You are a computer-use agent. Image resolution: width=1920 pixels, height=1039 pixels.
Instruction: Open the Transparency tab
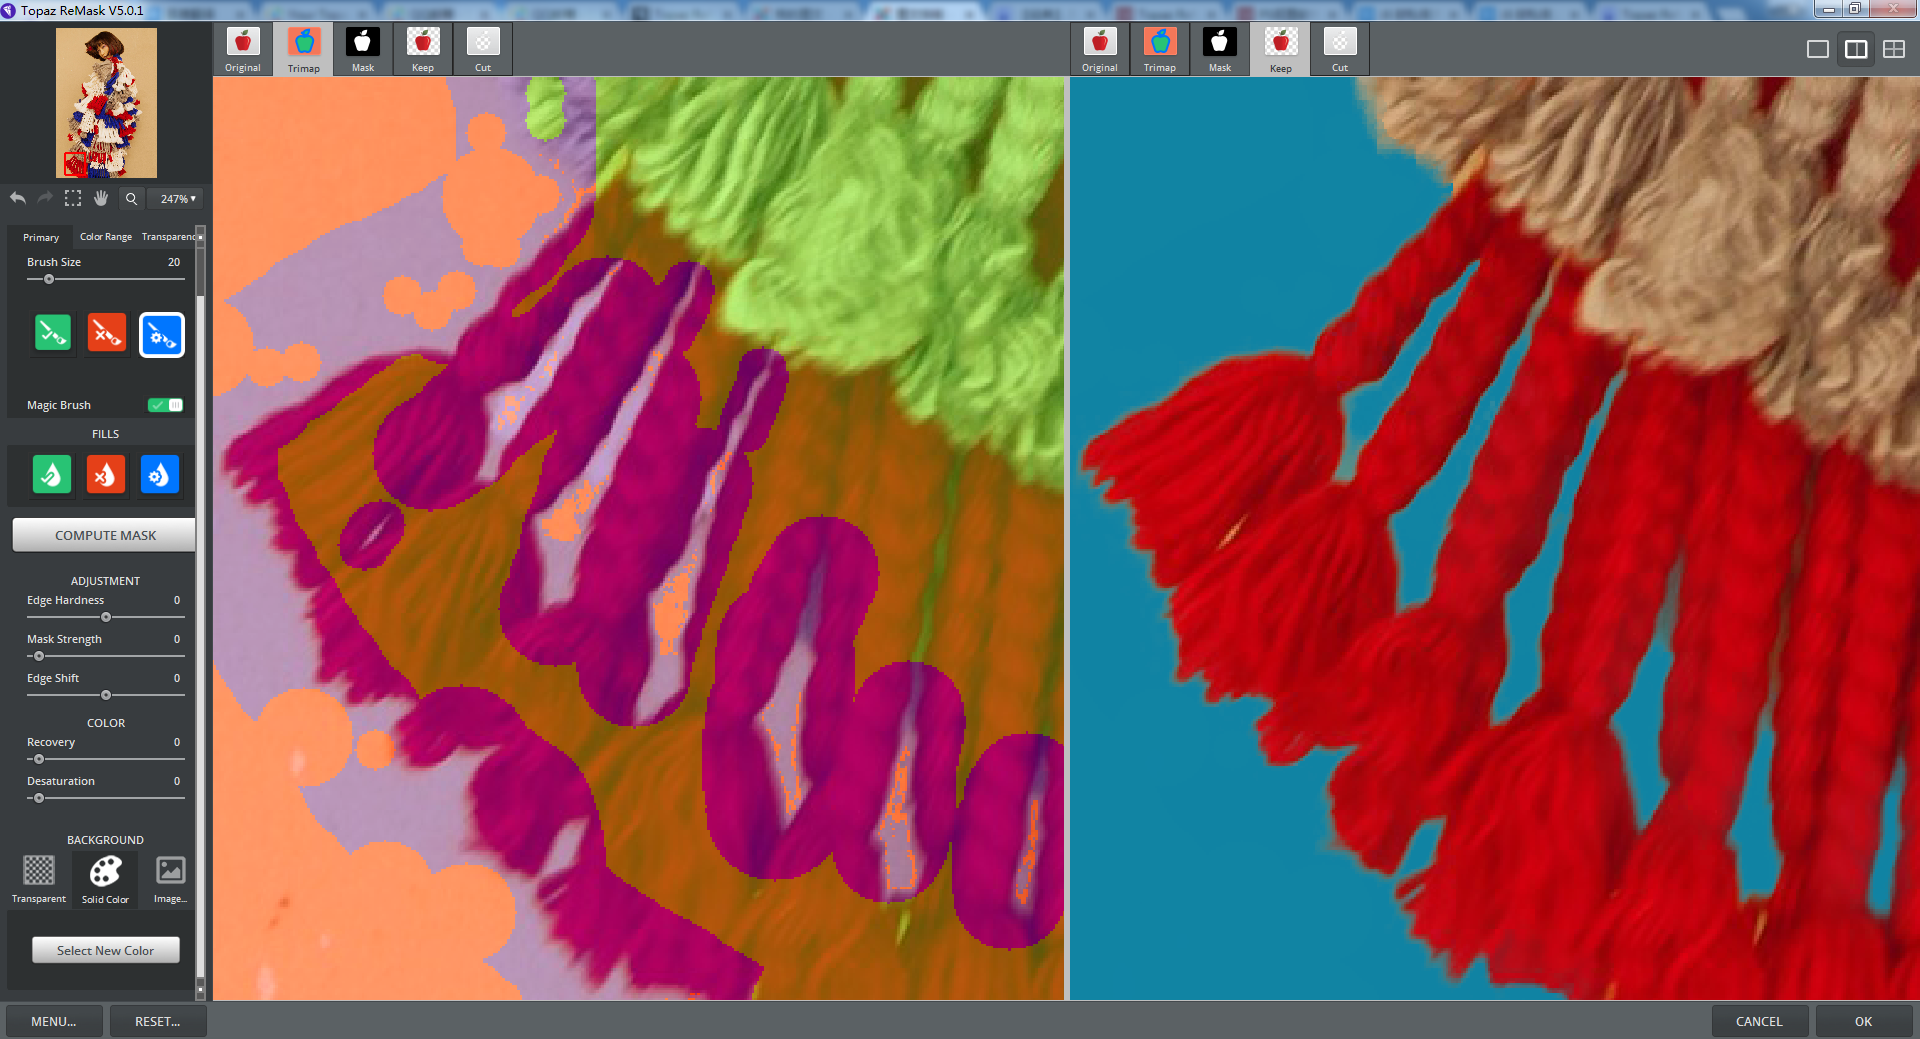click(x=168, y=237)
